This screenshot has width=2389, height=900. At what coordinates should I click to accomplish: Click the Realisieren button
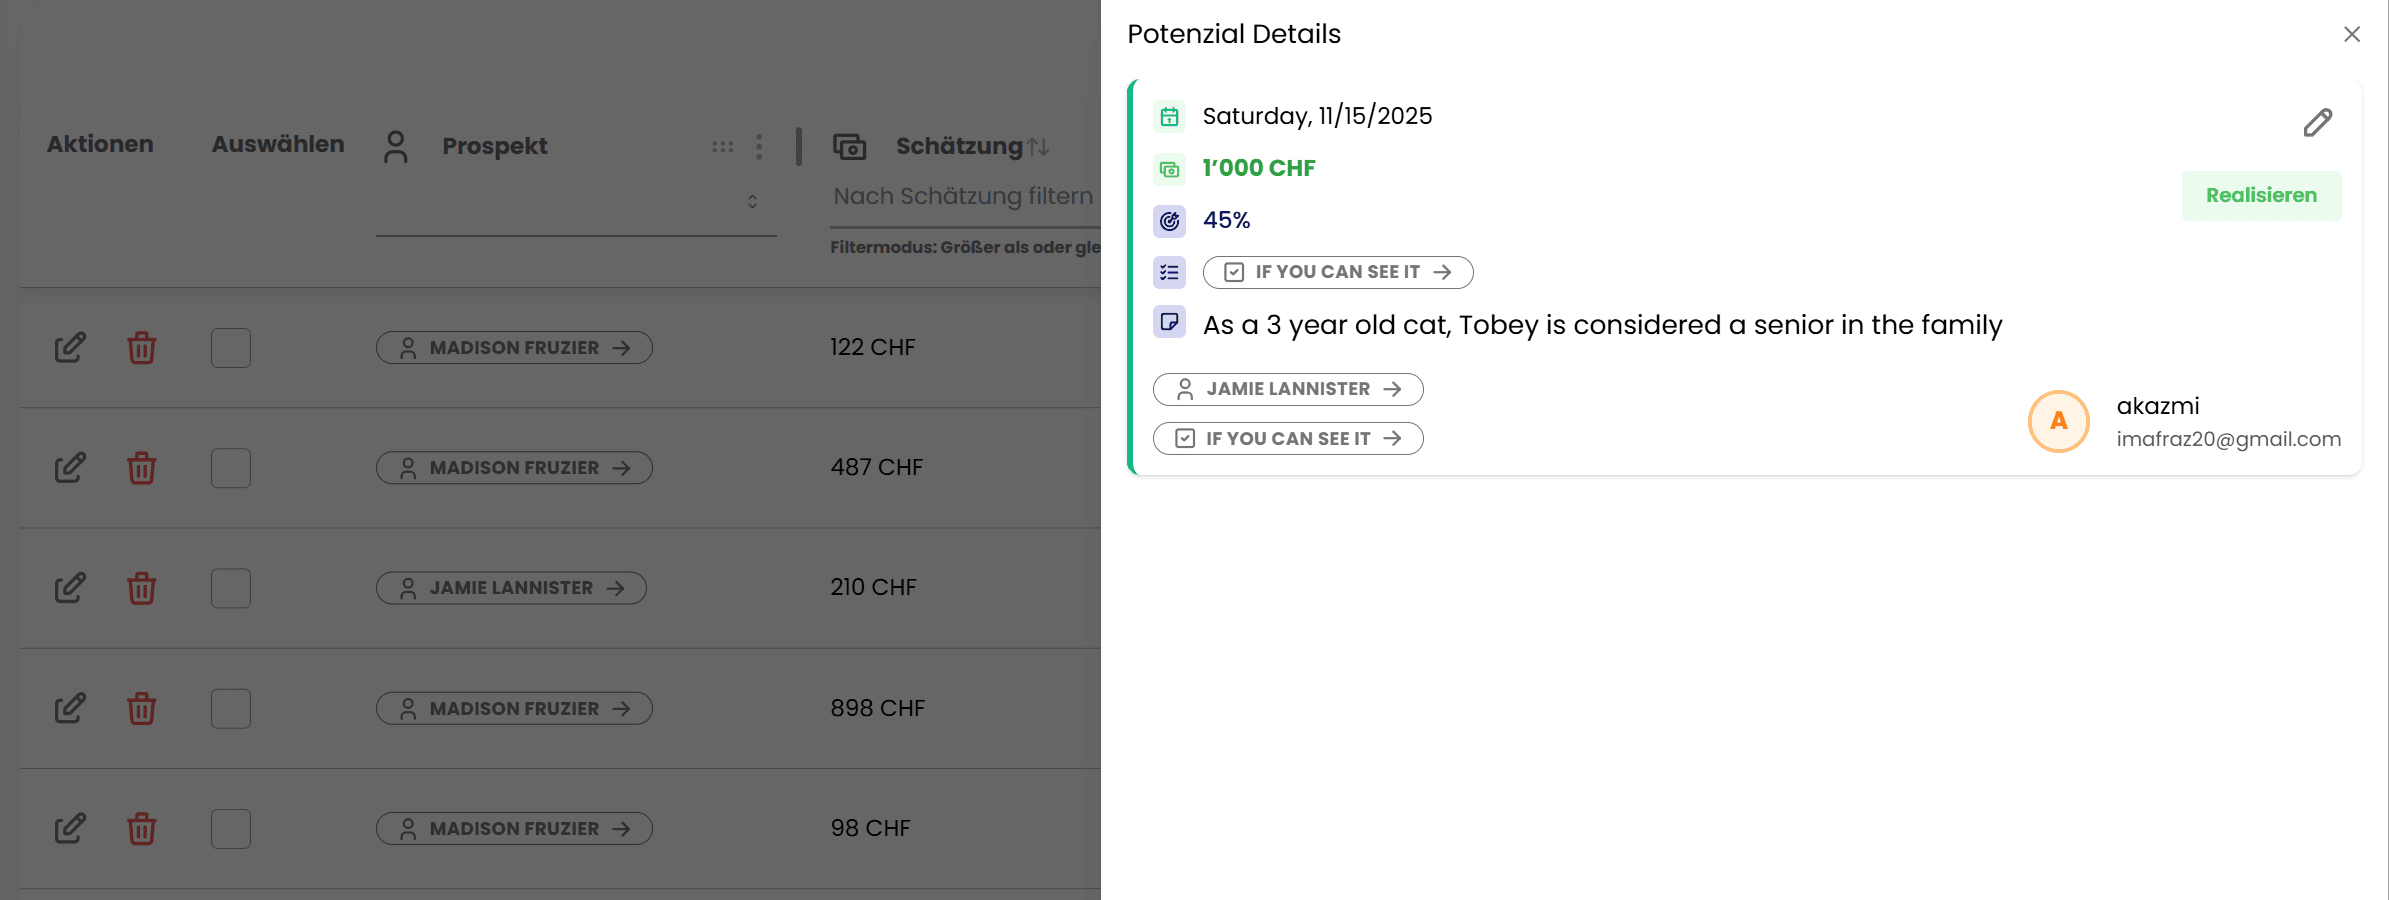coord(2261,196)
